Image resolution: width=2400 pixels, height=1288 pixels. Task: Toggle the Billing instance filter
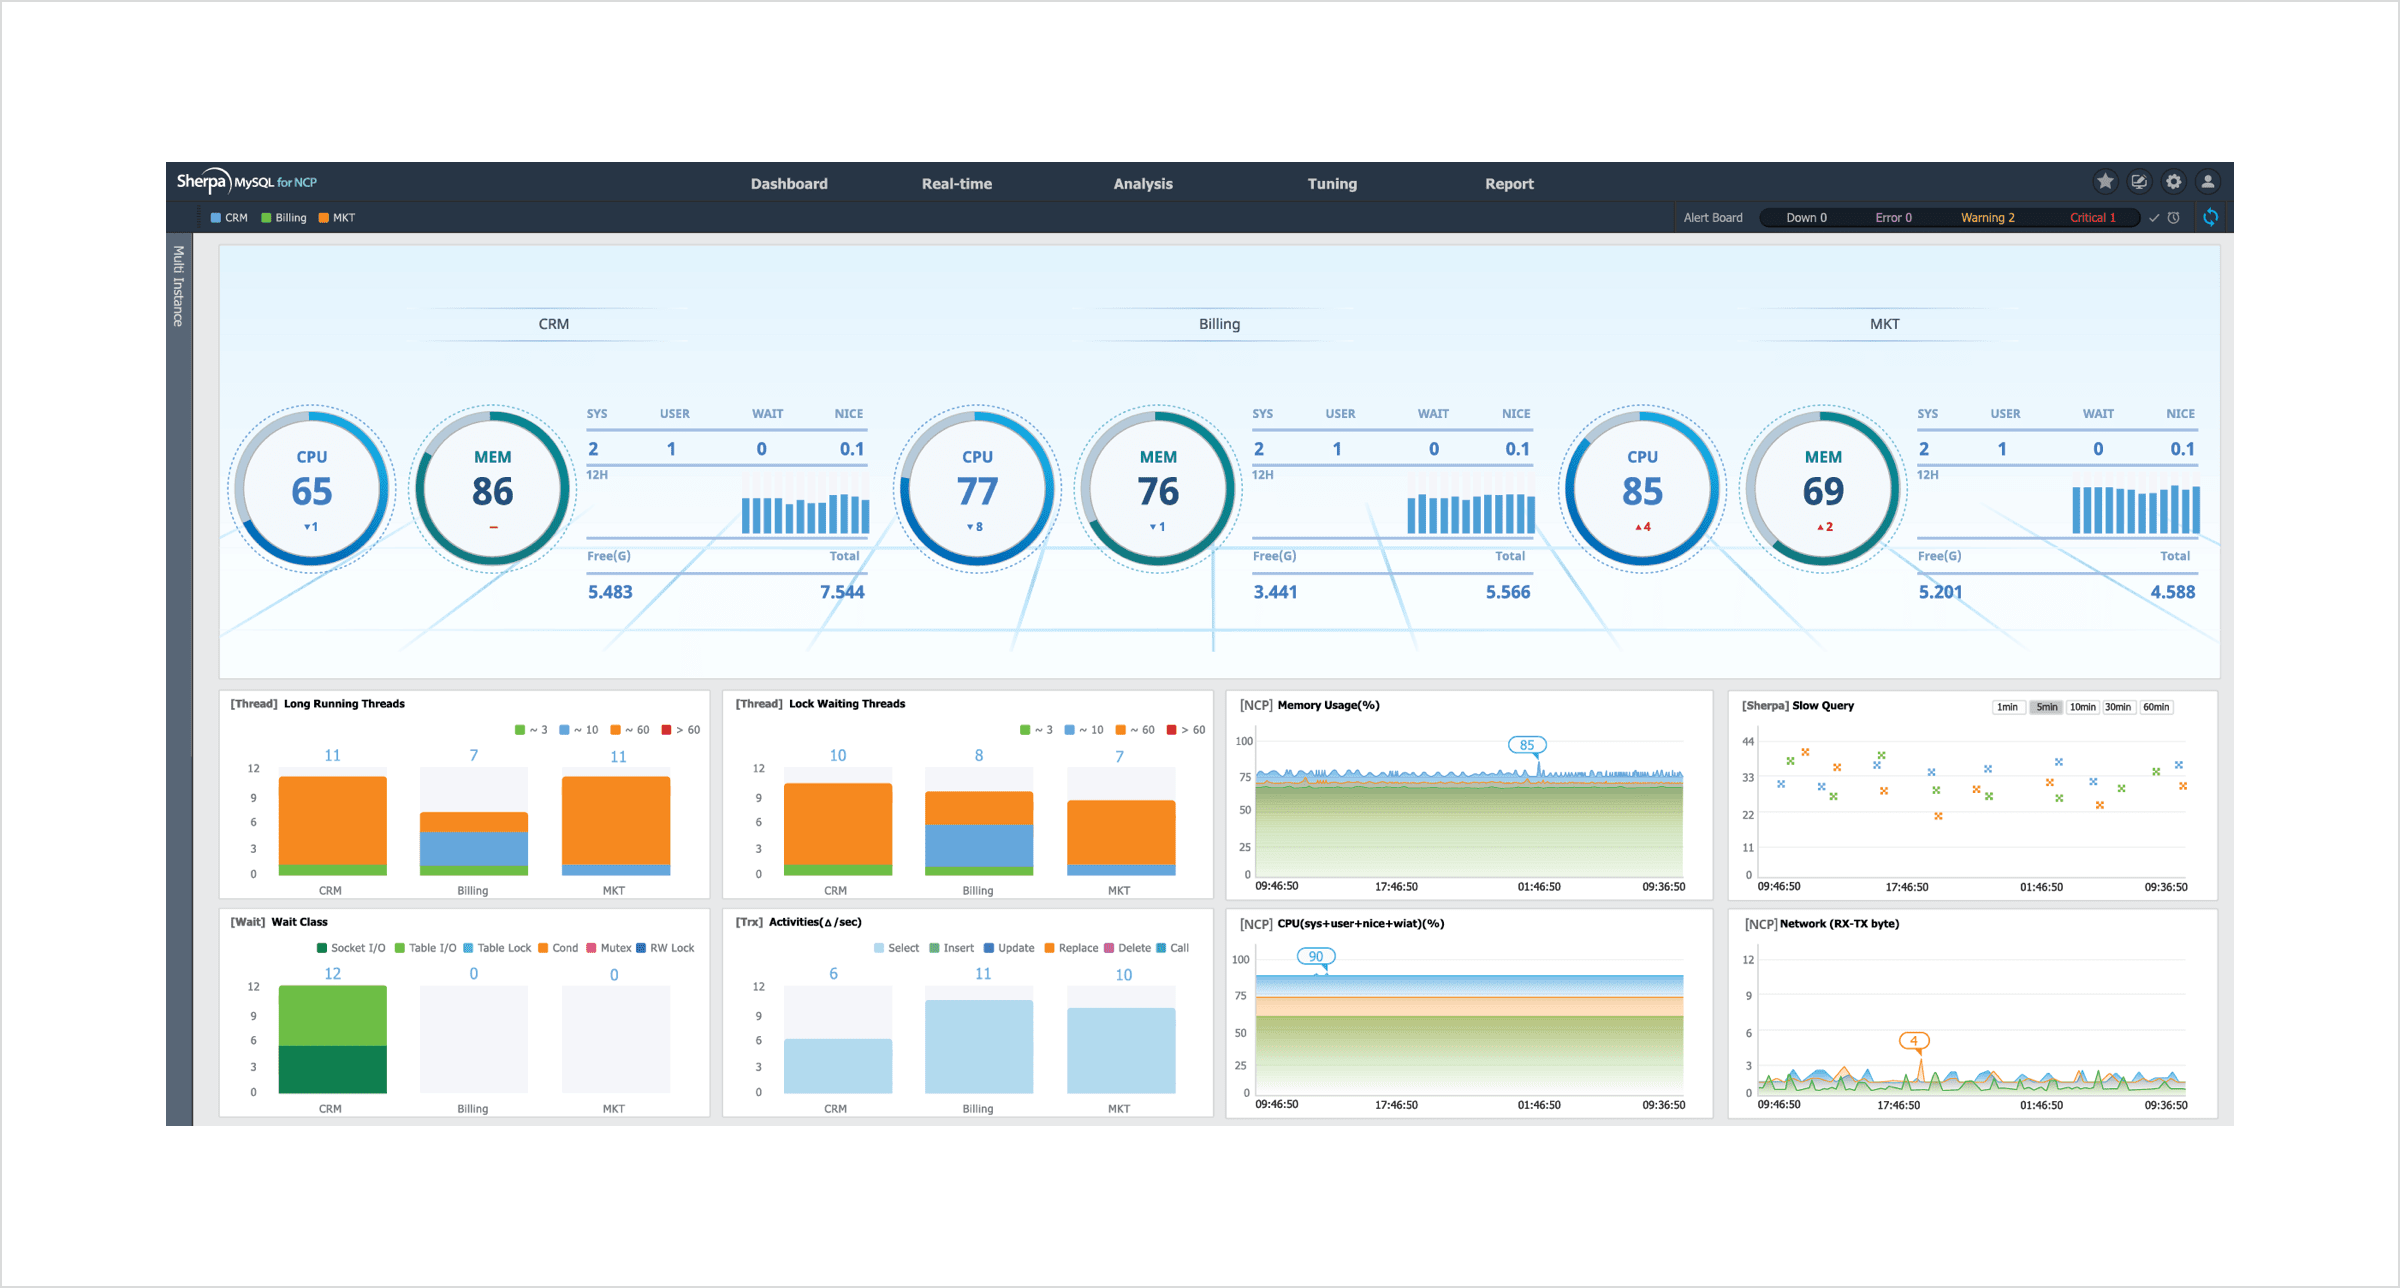coord(284,218)
